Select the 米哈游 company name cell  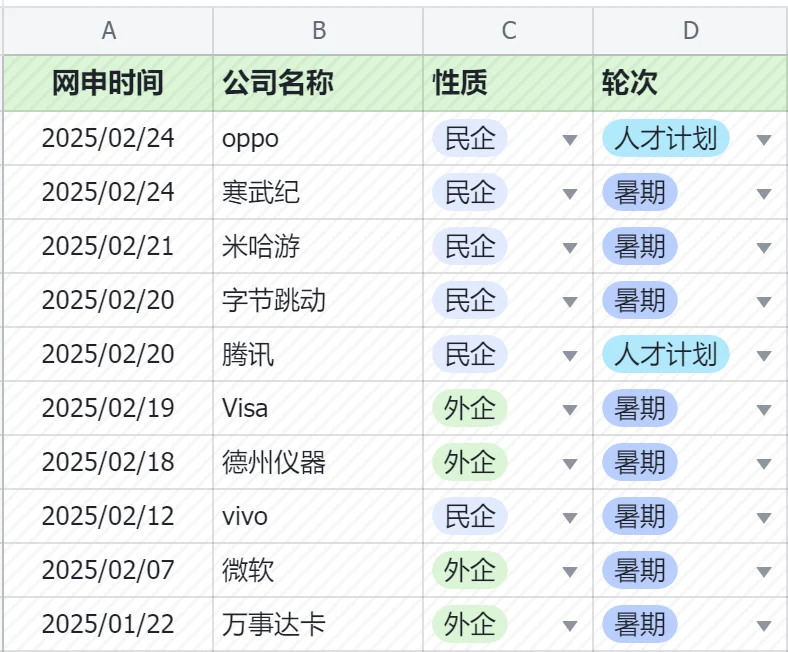pyautogui.click(x=318, y=246)
